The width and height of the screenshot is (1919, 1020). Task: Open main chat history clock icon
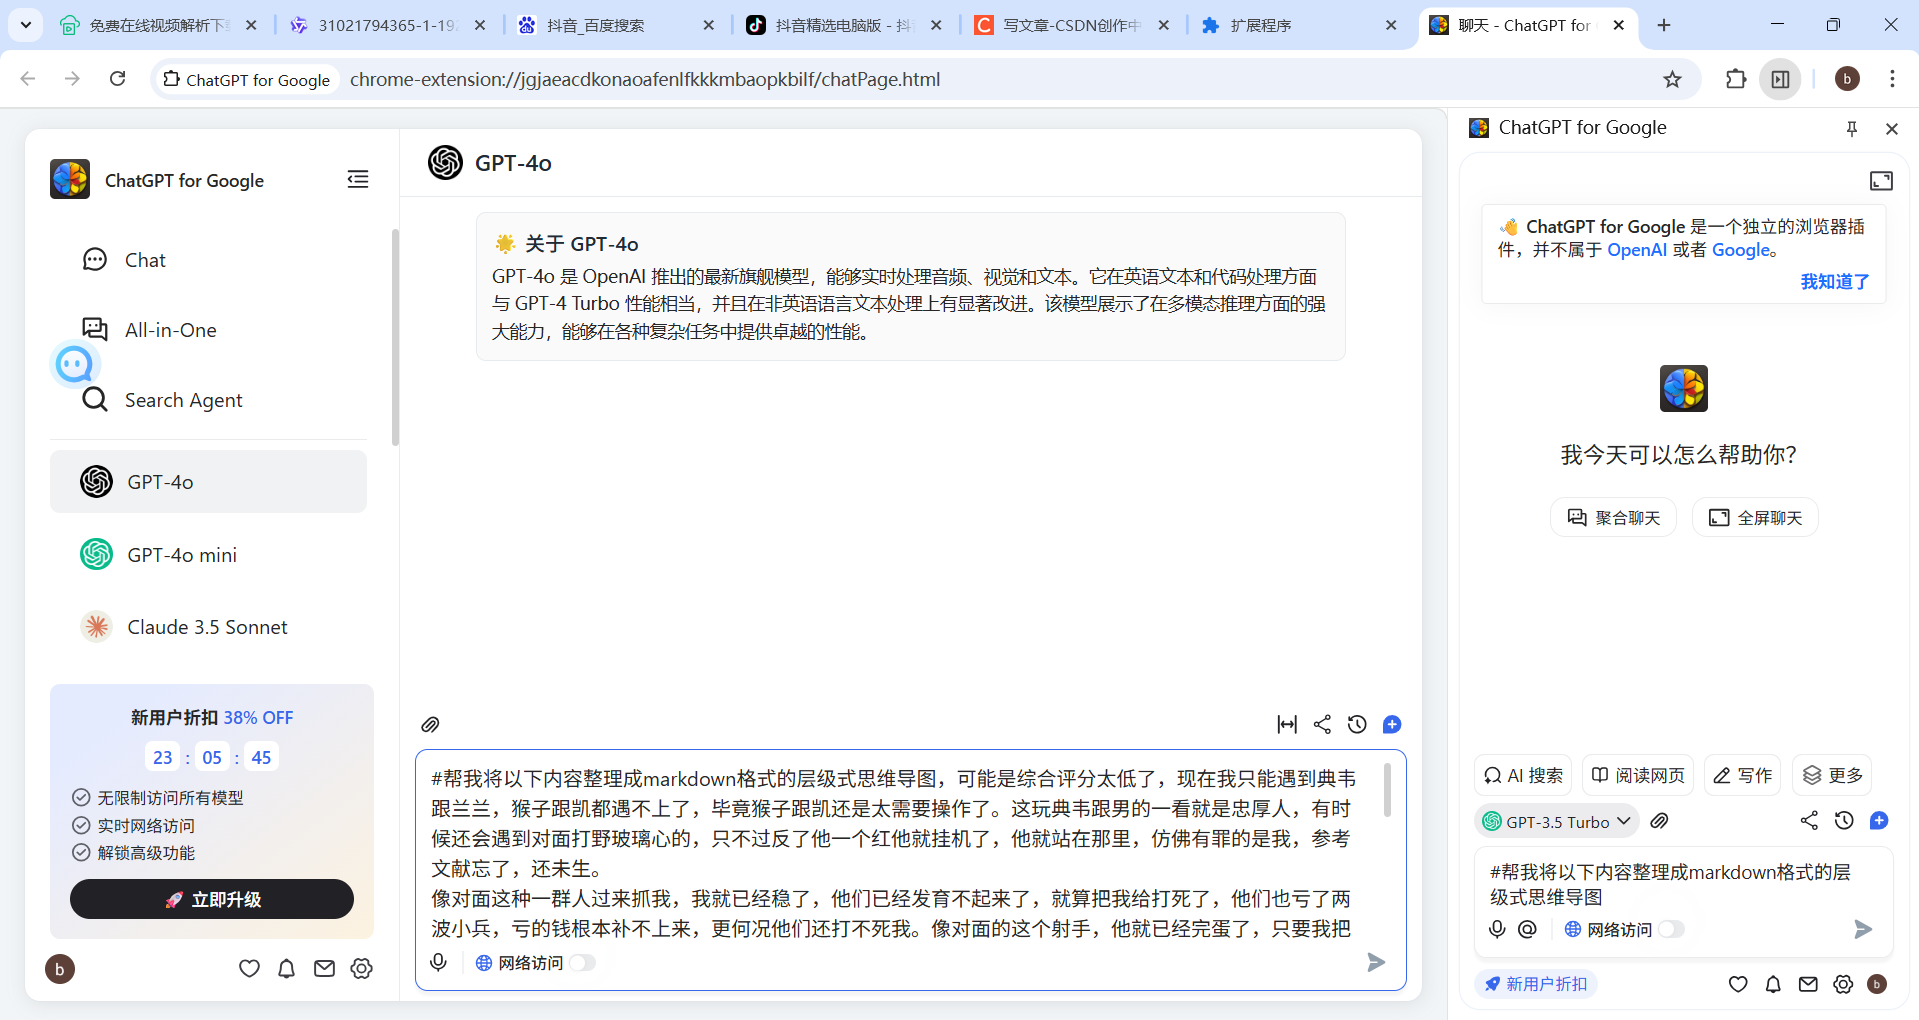(x=1357, y=724)
